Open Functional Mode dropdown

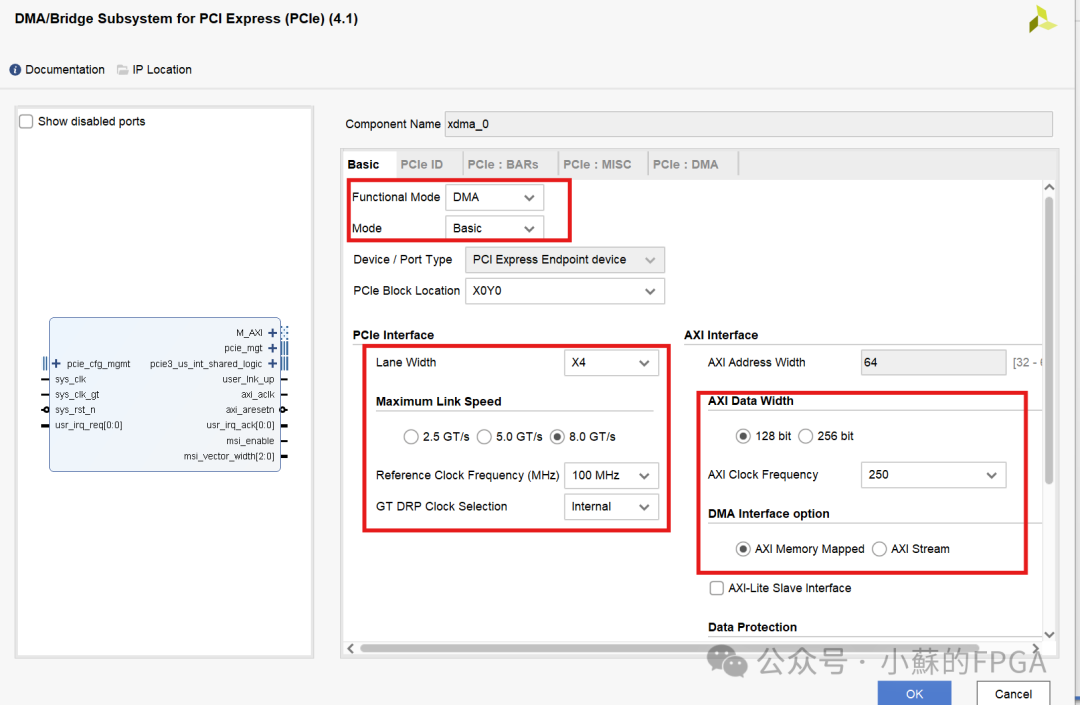(495, 198)
